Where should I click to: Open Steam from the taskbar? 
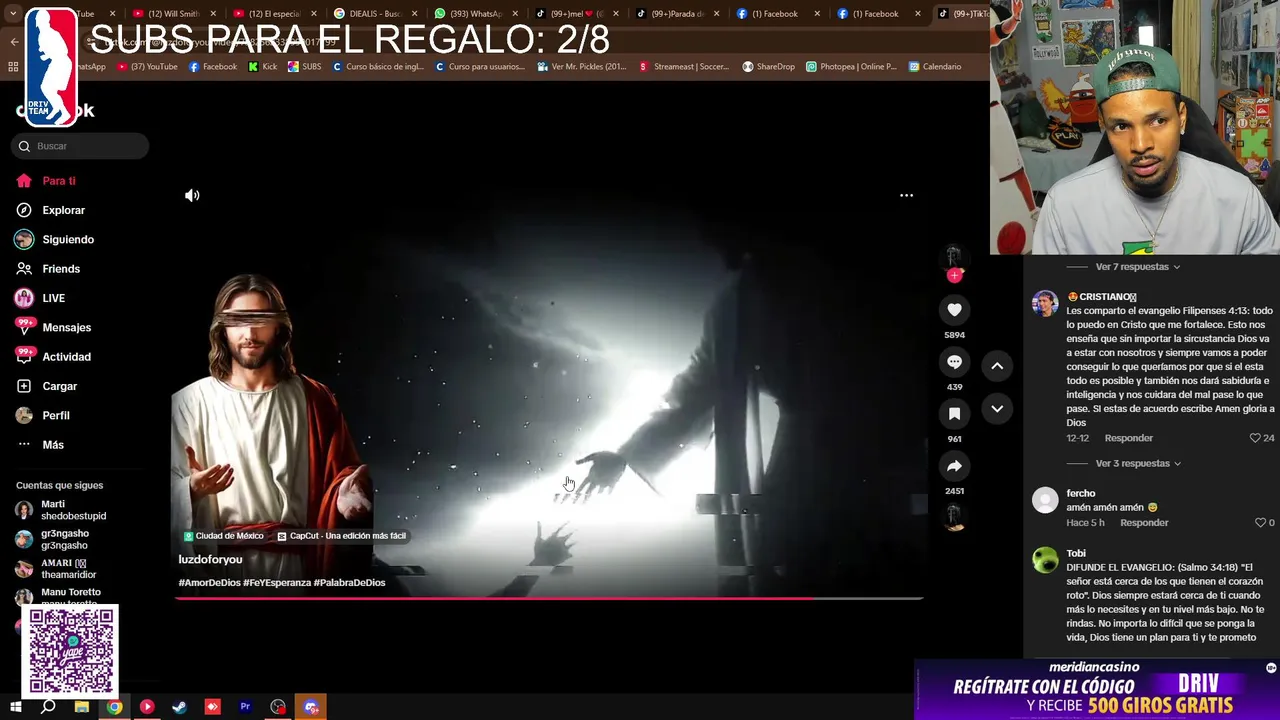coord(180,707)
